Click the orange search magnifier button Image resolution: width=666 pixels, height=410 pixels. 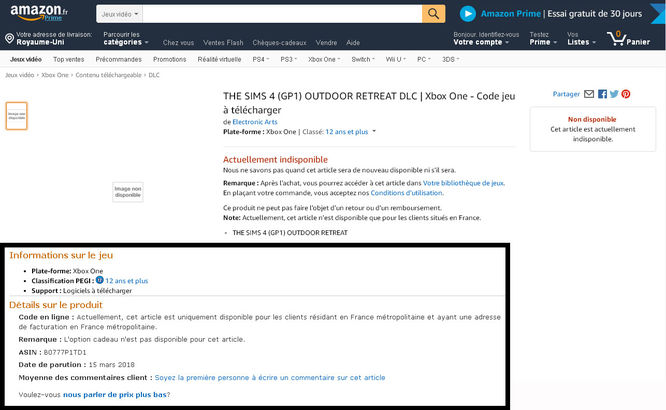[433, 14]
